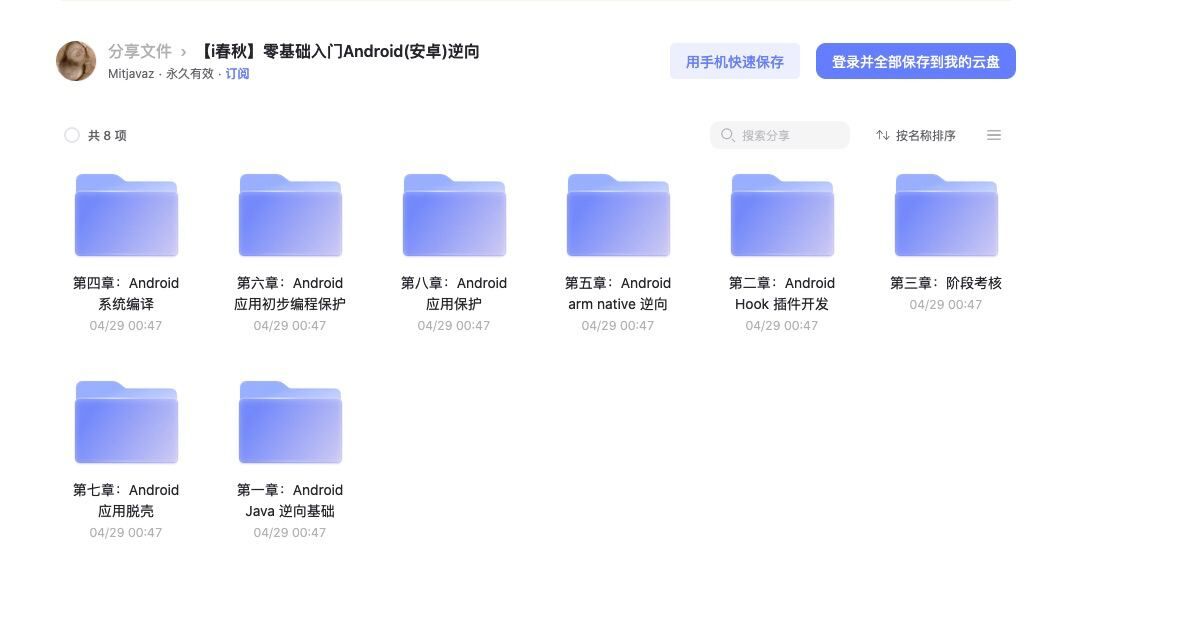Image resolution: width=1182 pixels, height=617 pixels.
Task: Select the 第四章：Android 系统编译 folder
Action: tap(126, 214)
